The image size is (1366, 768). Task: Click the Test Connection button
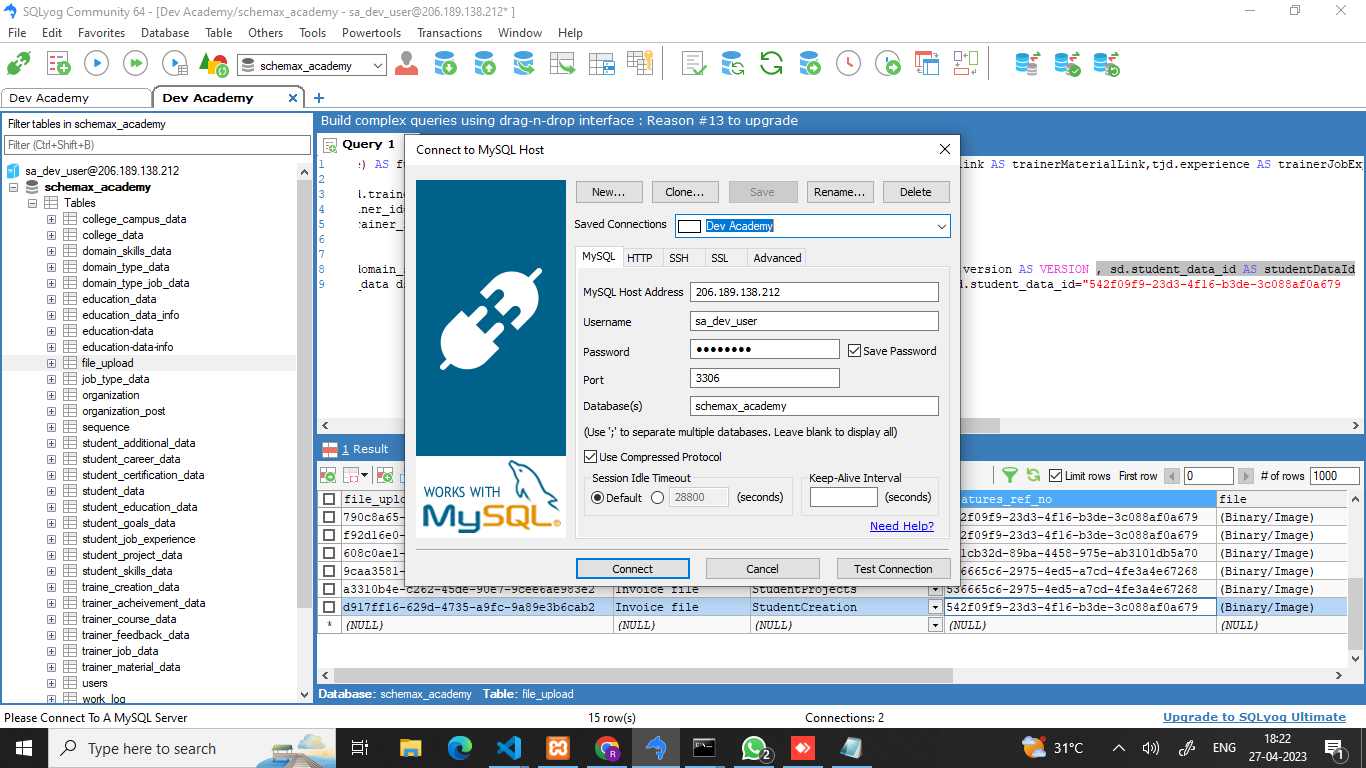point(893,569)
